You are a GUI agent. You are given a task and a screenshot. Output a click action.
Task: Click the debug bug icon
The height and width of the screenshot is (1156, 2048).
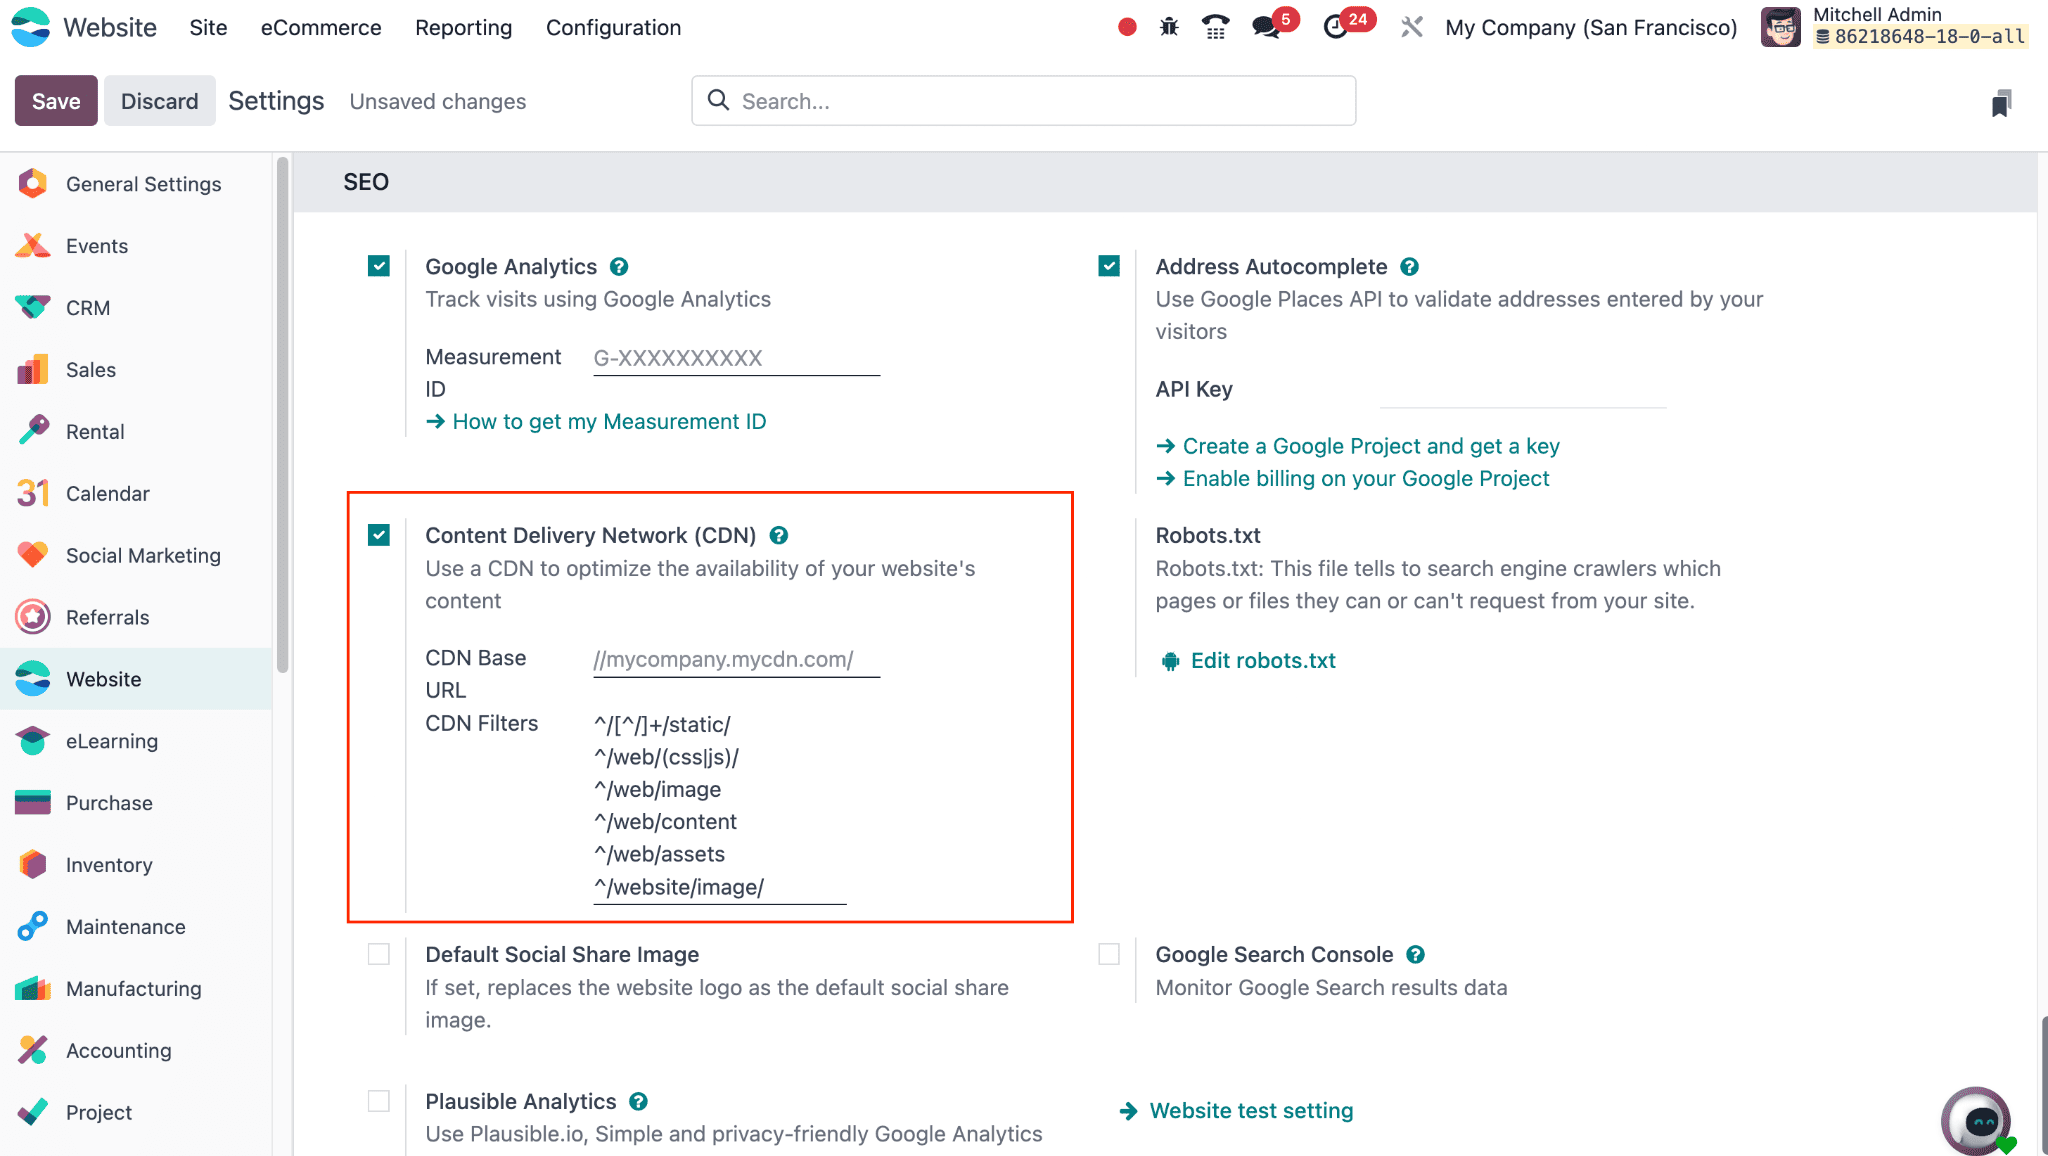(x=1169, y=27)
